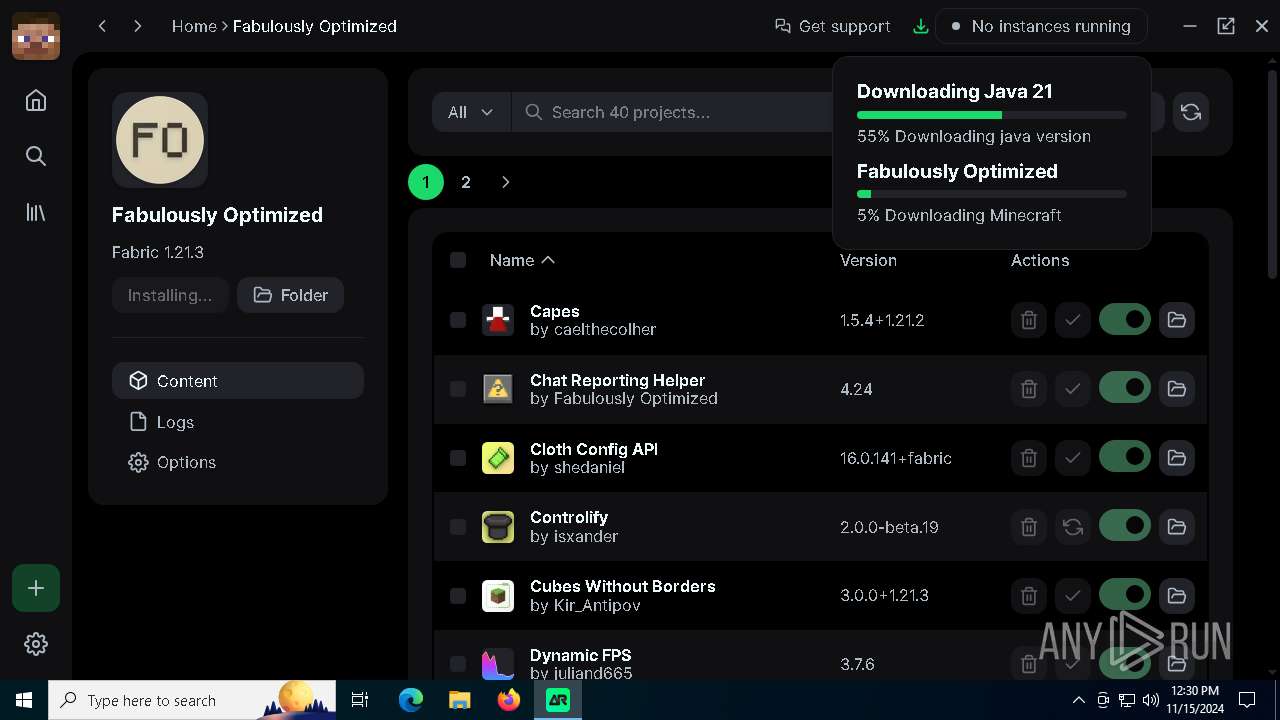Viewport: 1280px width, 720px height.
Task: Open app settings gear in sidebar
Action: pyautogui.click(x=36, y=644)
